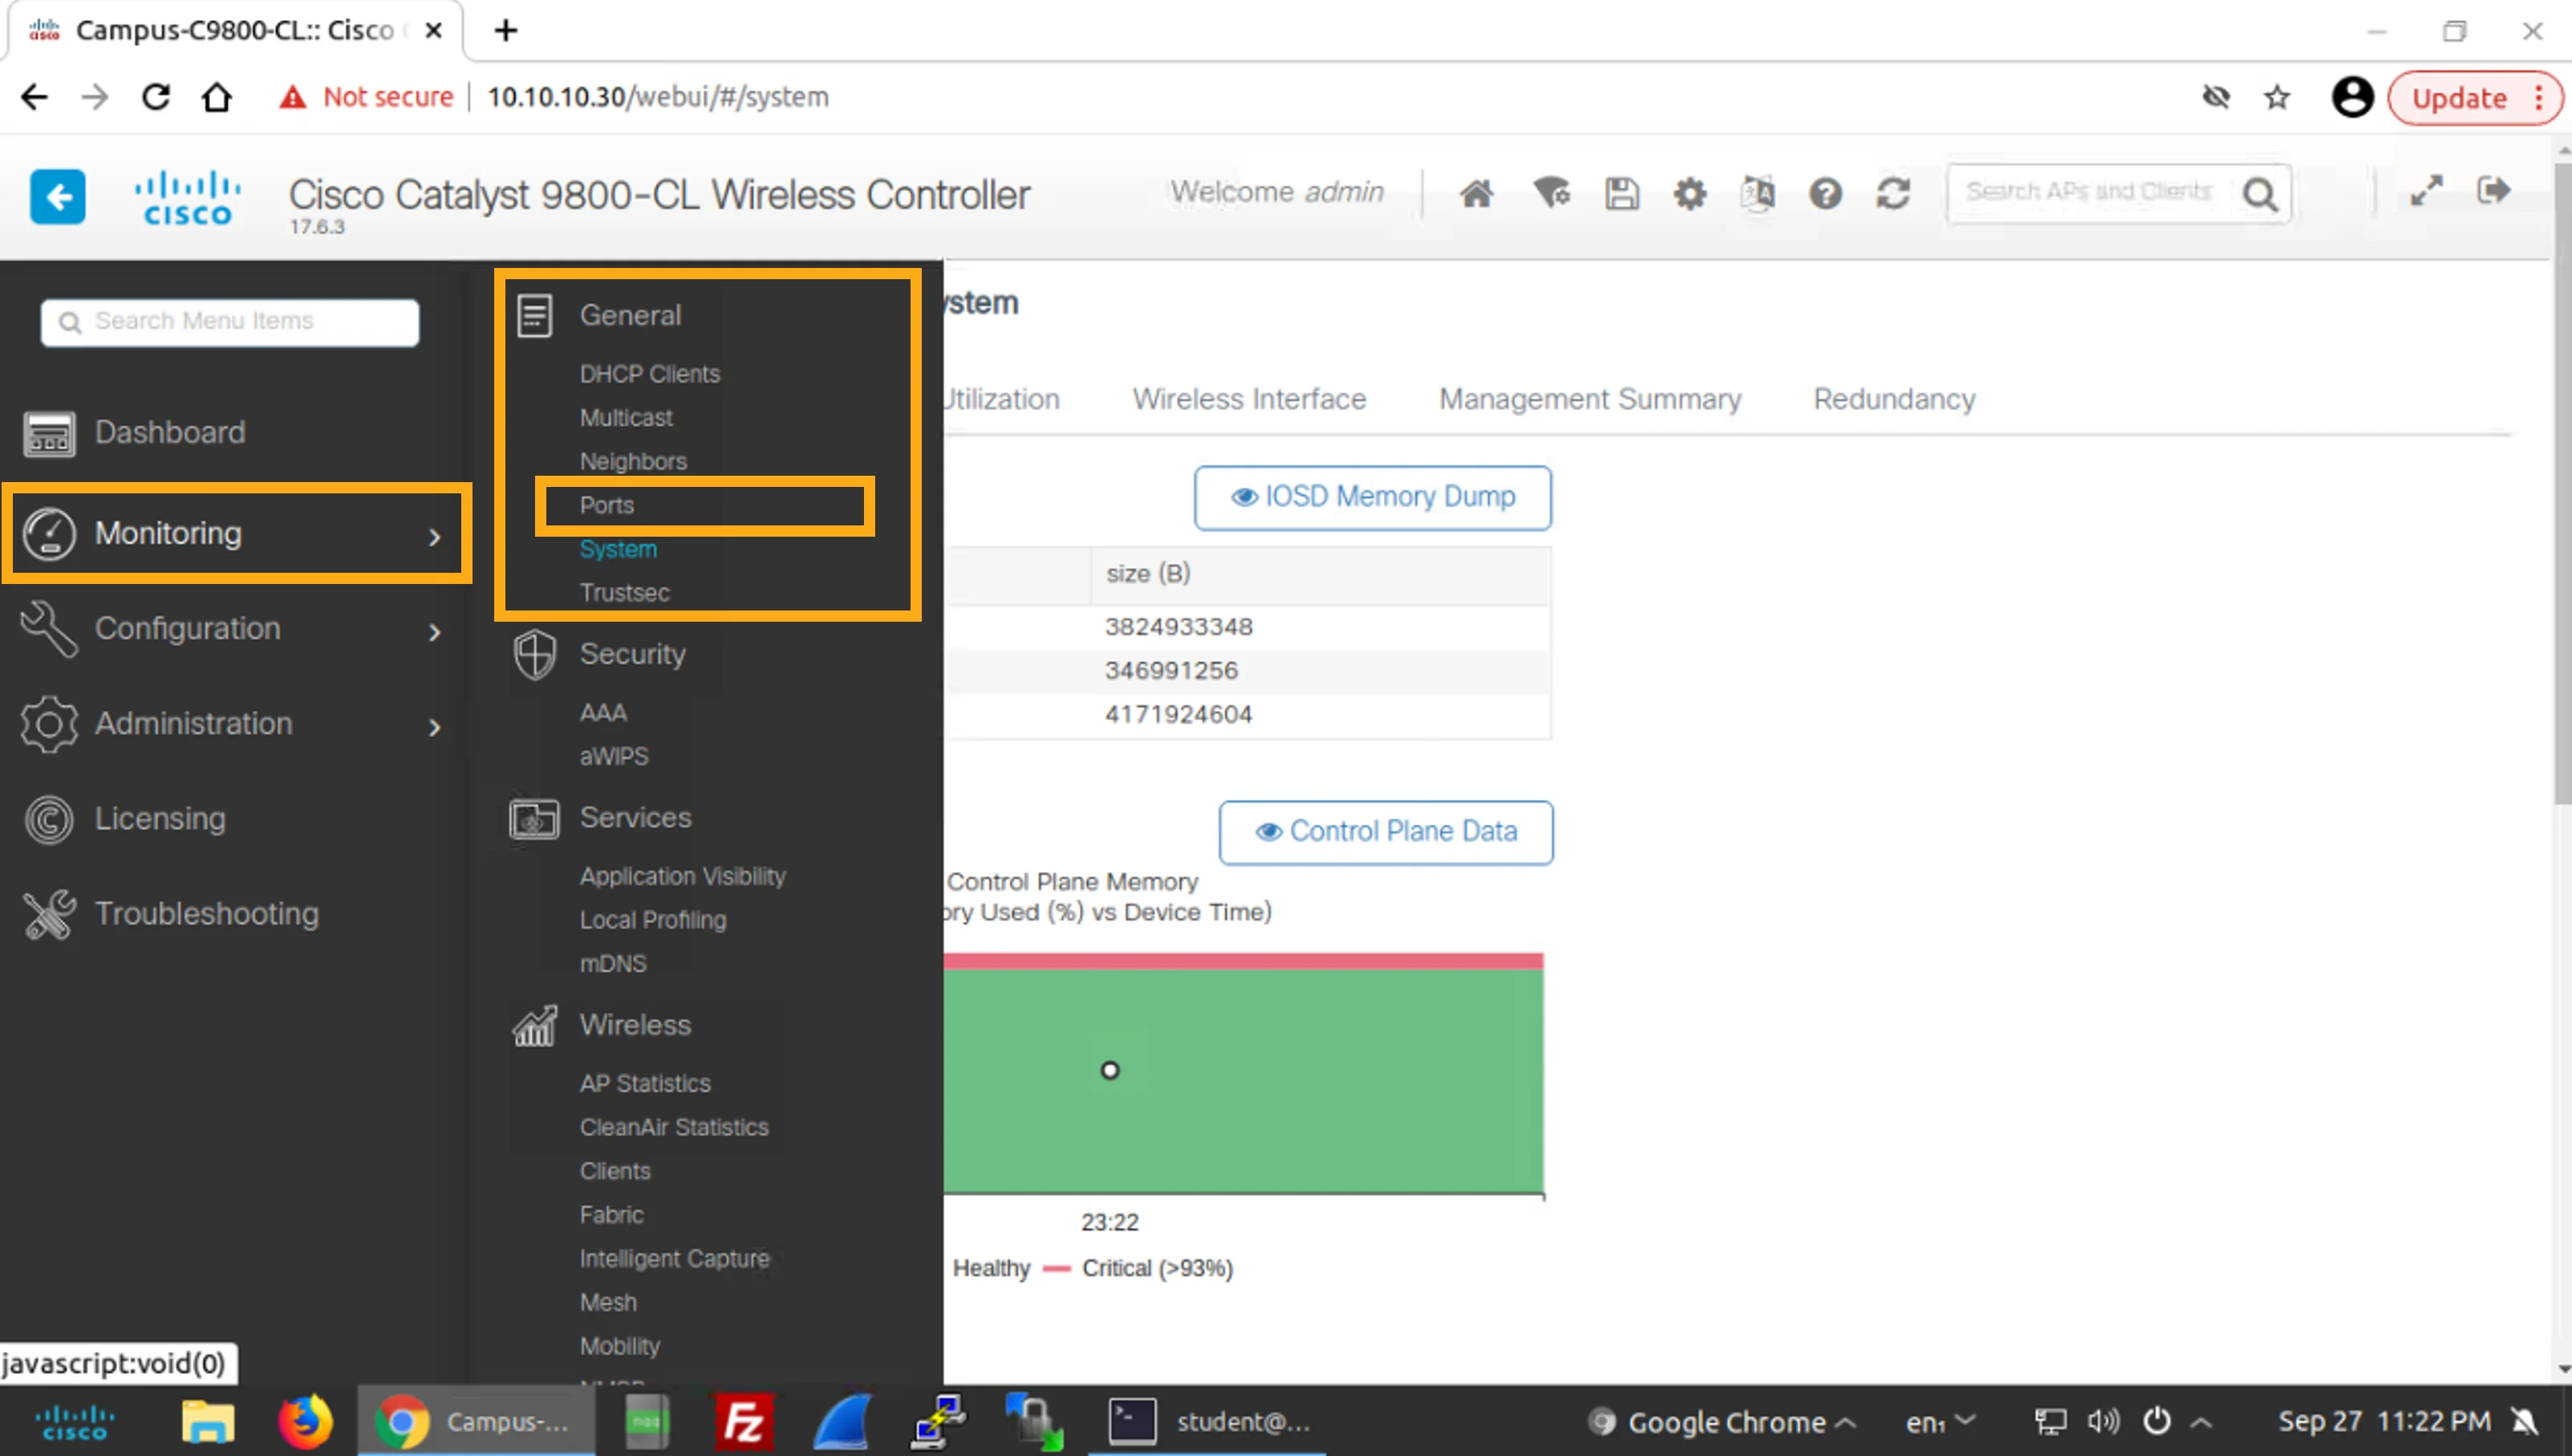Select Ports under the General menu

point(607,505)
